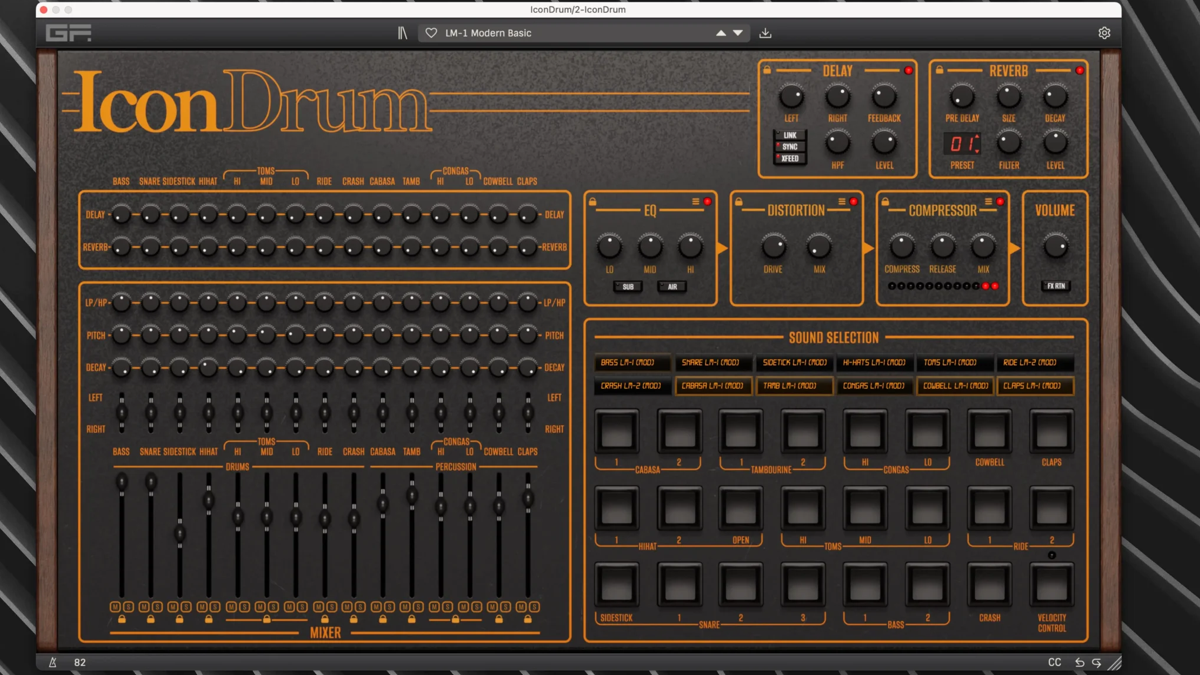Viewport: 1200px width, 675px height.
Task: Click the Congas group lock in mixer
Action: [455, 619]
